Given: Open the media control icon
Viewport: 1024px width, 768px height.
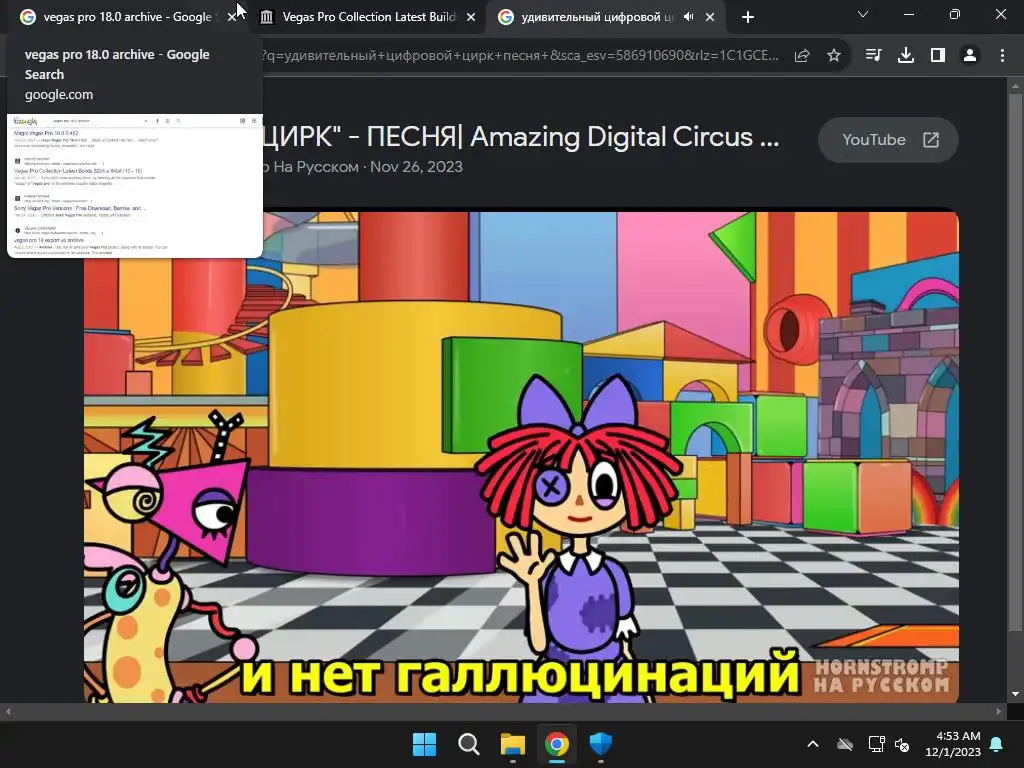Looking at the screenshot, I should 873,56.
